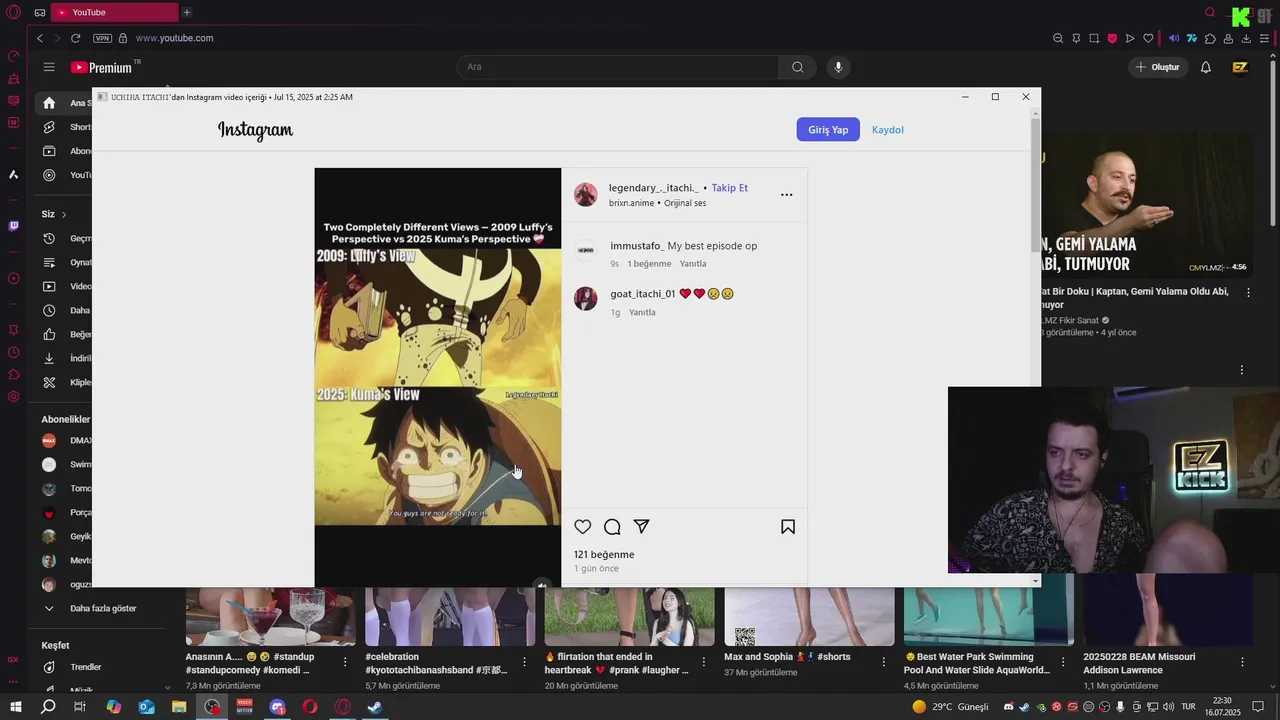Image resolution: width=1280 pixels, height=720 pixels.
Task: Open Opera sidebar settings gear
Action: point(13,397)
